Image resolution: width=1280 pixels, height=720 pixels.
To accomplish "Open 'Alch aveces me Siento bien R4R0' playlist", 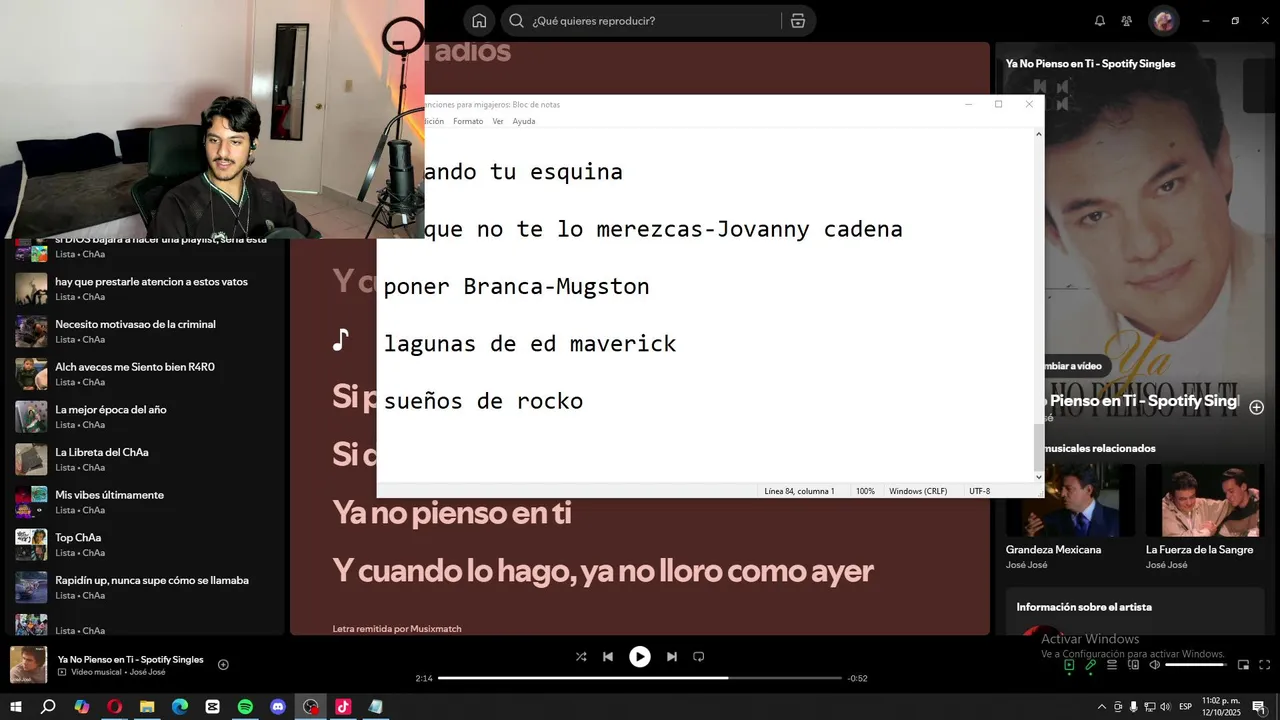I will (143, 374).
